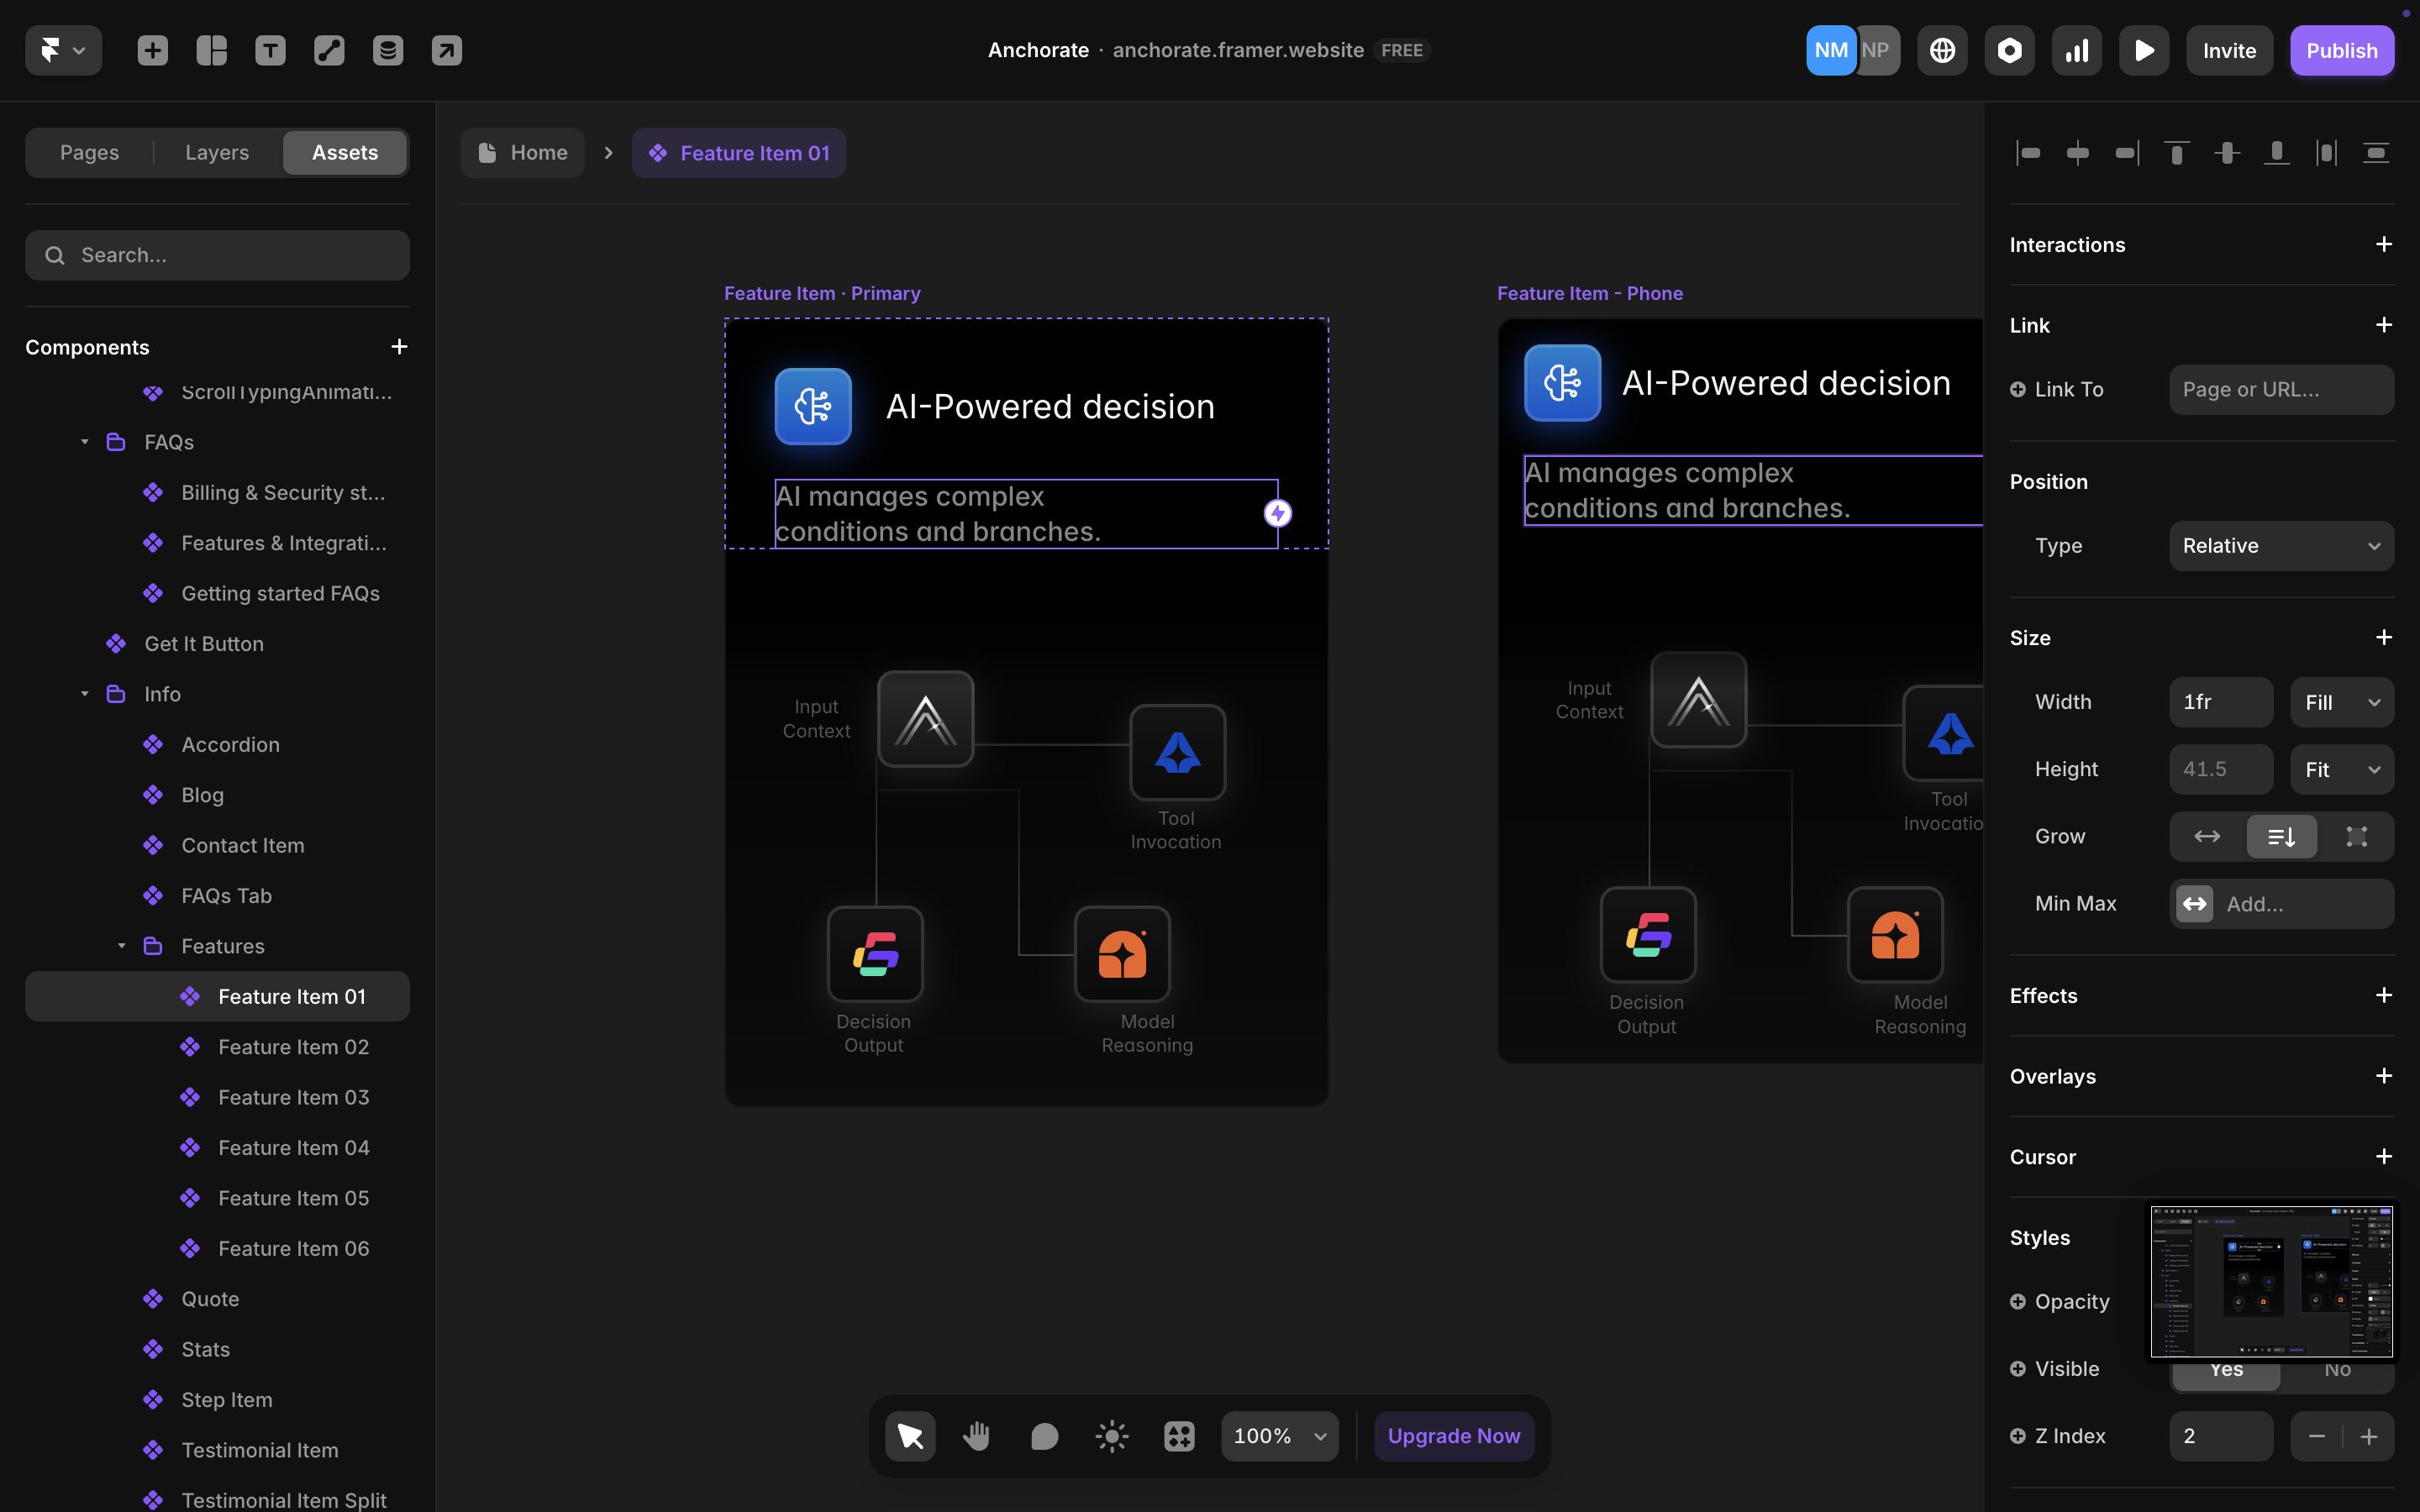Screen dimensions: 2420x1512
Task: Toggle dark mode sun icon
Action: [1111, 1436]
